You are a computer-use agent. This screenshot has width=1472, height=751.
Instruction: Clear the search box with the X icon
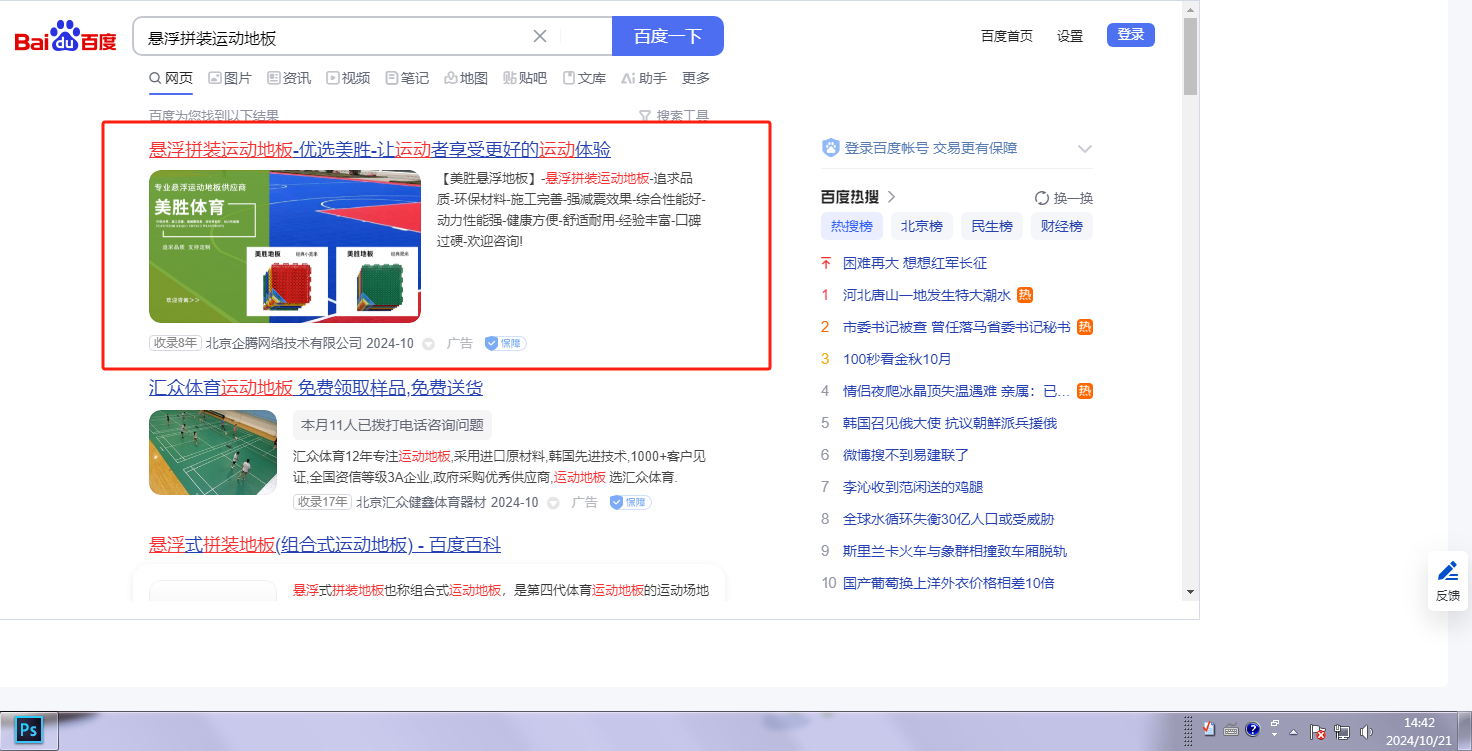coord(540,36)
